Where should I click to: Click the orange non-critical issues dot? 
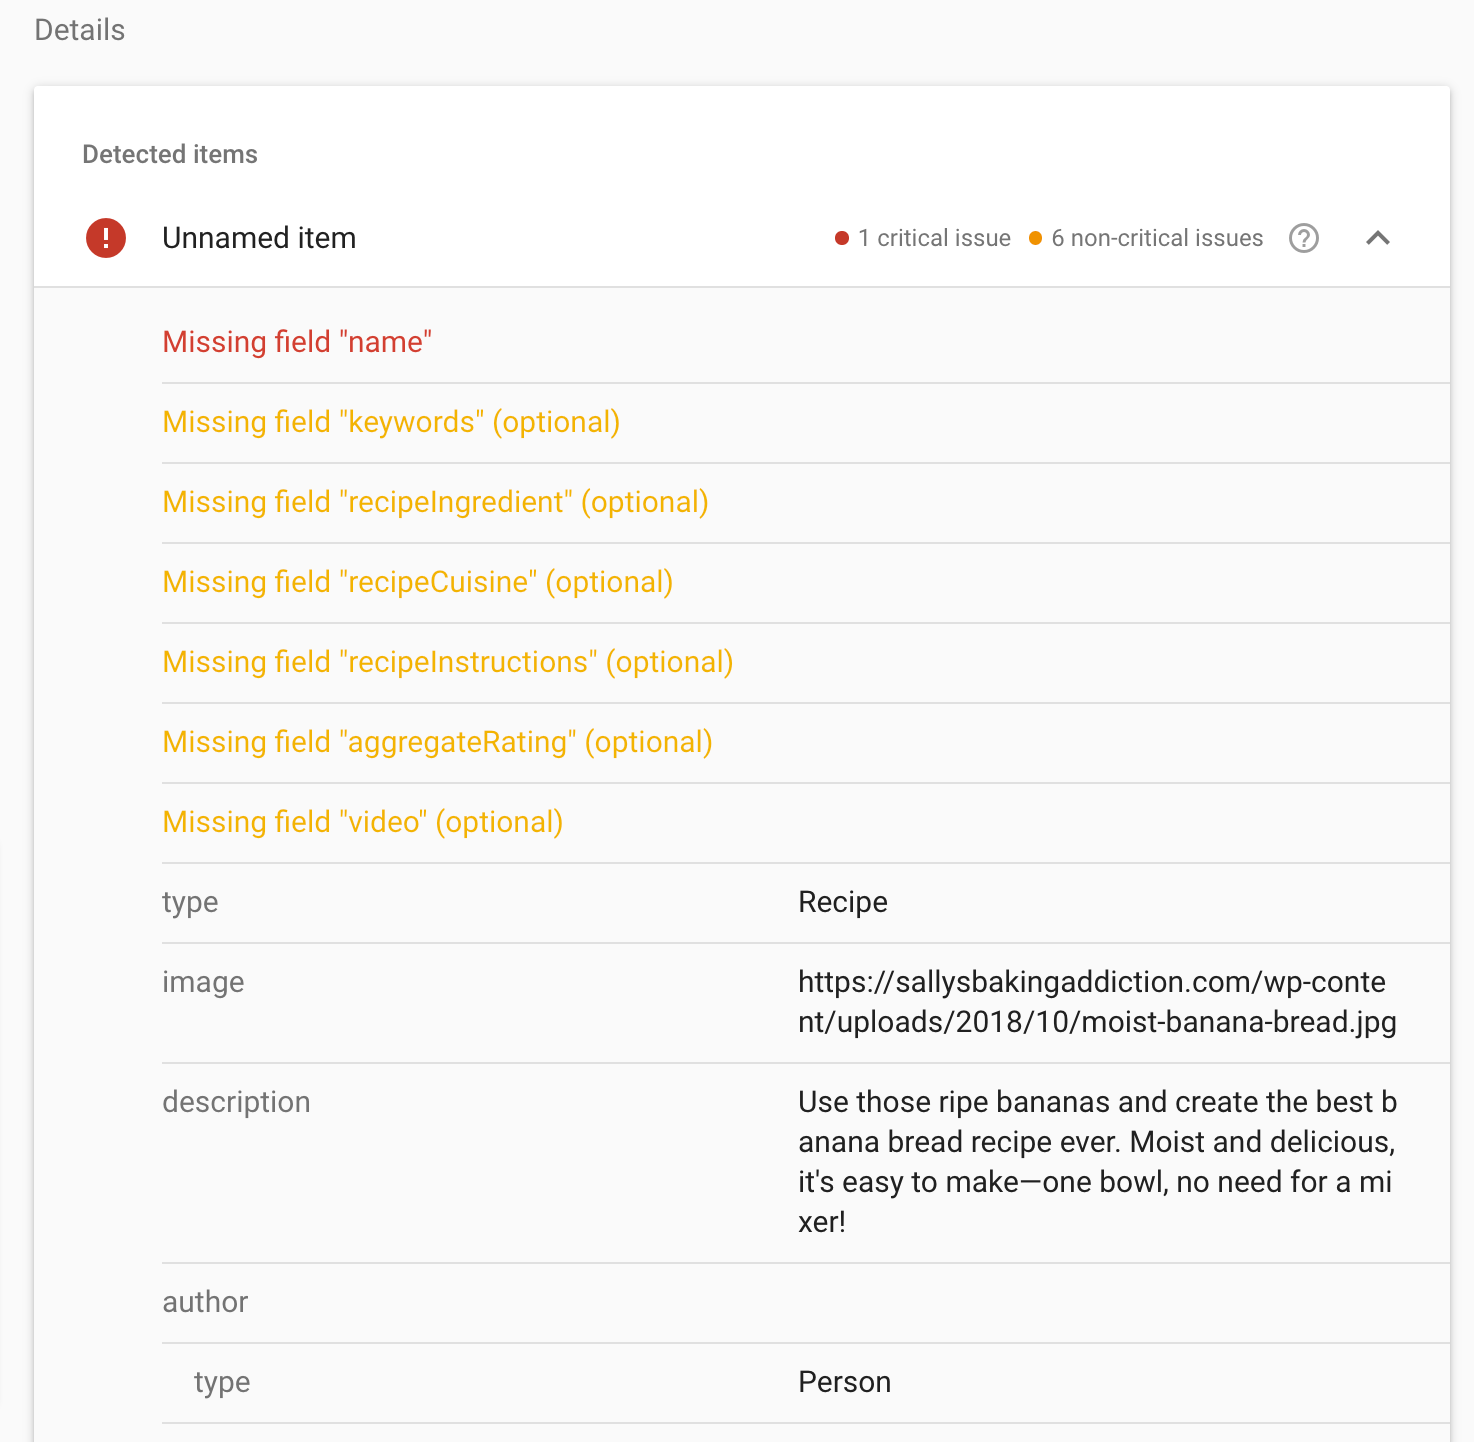point(1035,238)
